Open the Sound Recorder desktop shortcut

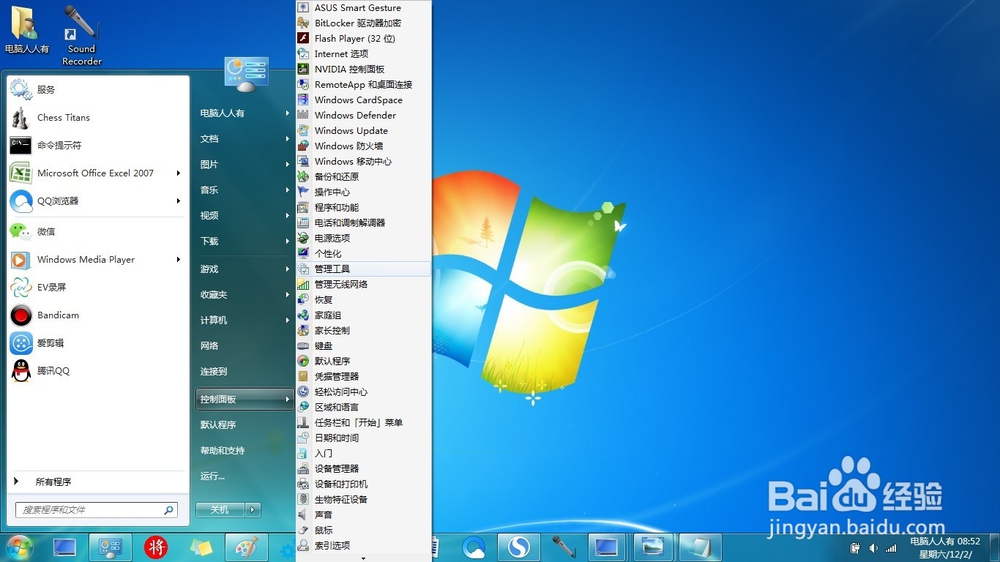[82, 36]
